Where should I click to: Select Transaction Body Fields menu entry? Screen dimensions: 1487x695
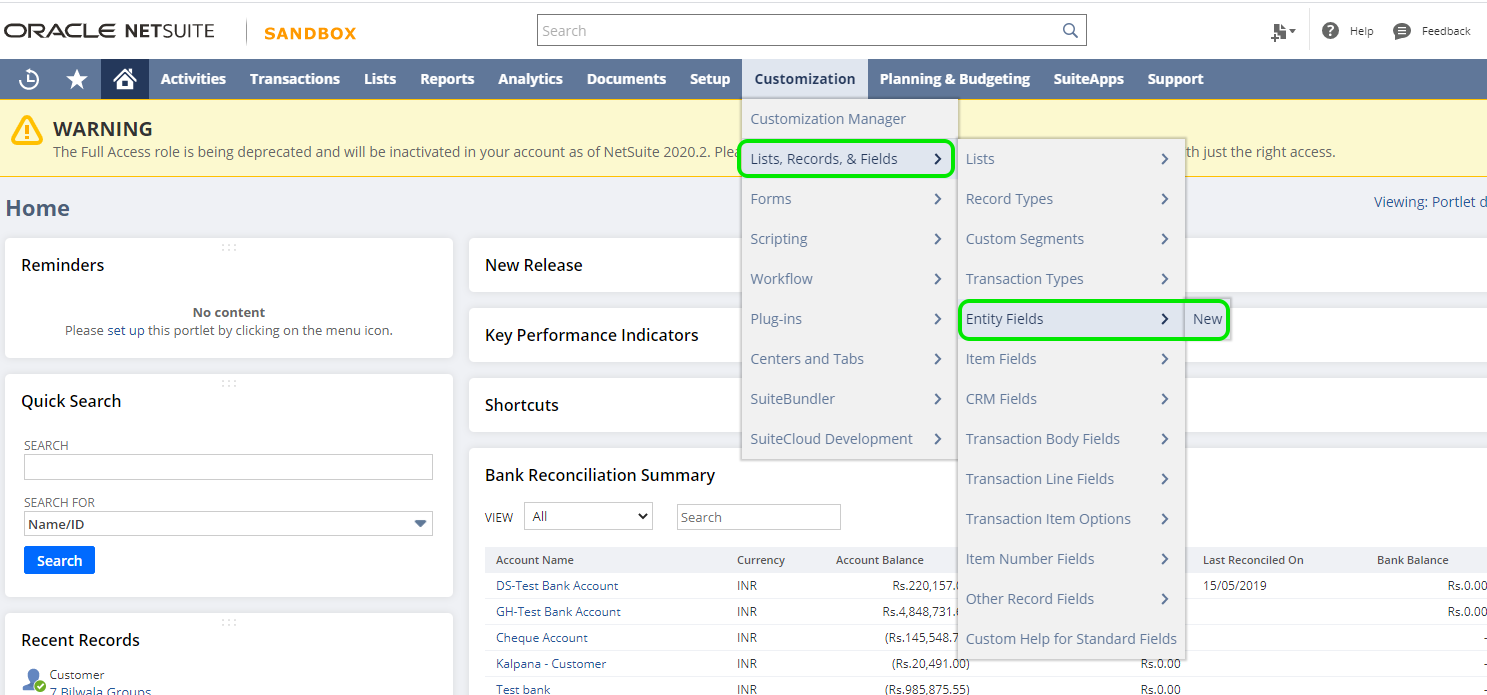[1071, 439]
